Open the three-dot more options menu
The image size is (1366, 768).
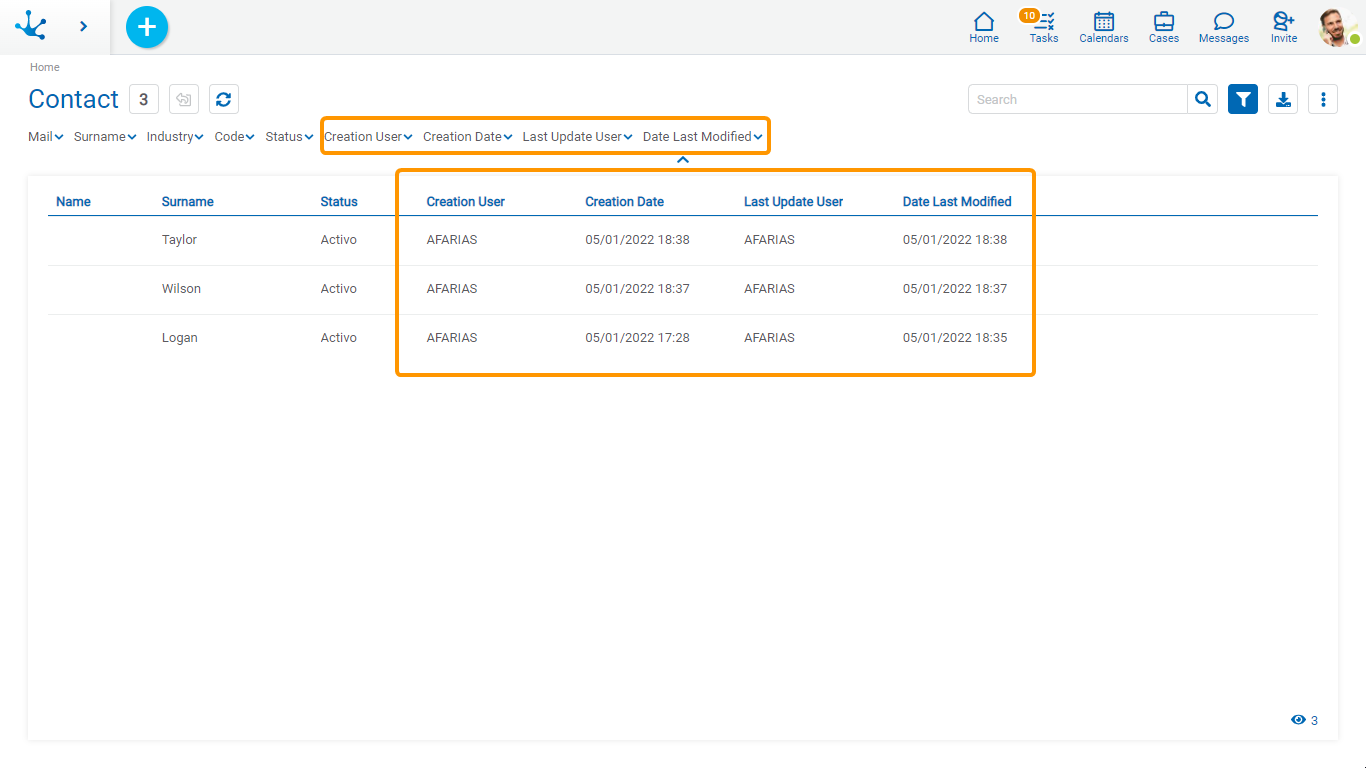point(1323,99)
